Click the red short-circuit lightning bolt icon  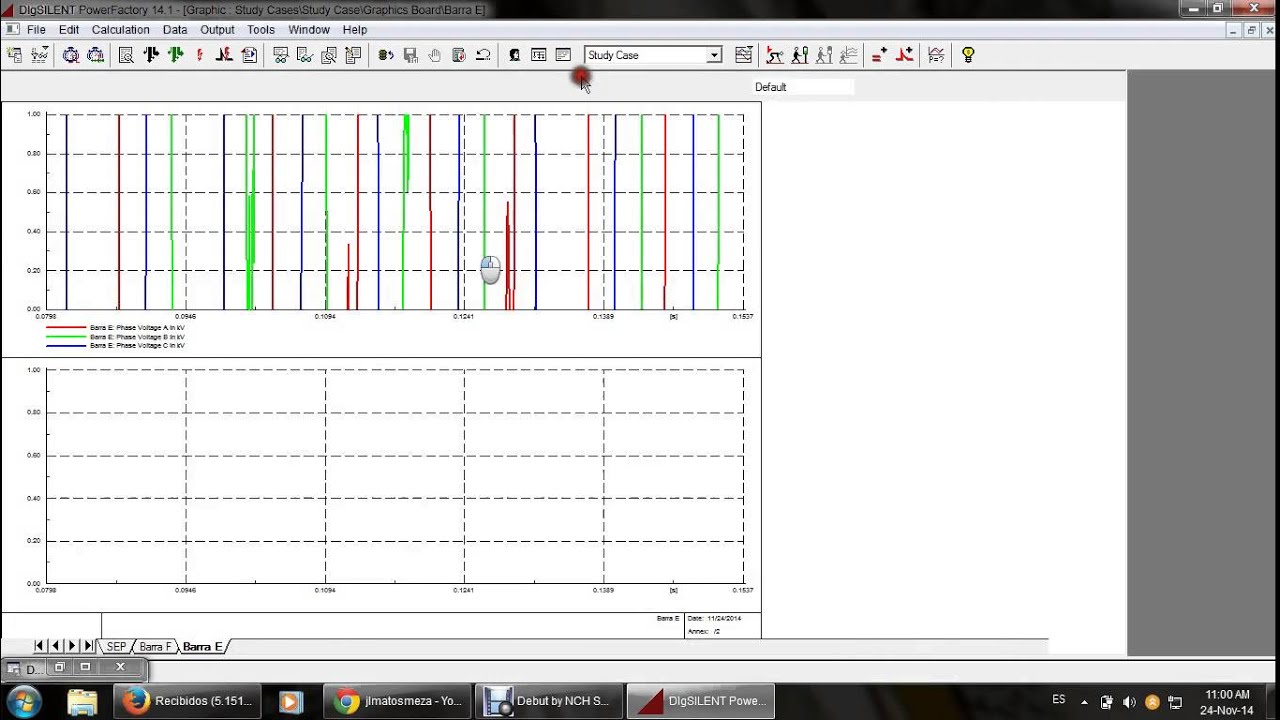200,55
